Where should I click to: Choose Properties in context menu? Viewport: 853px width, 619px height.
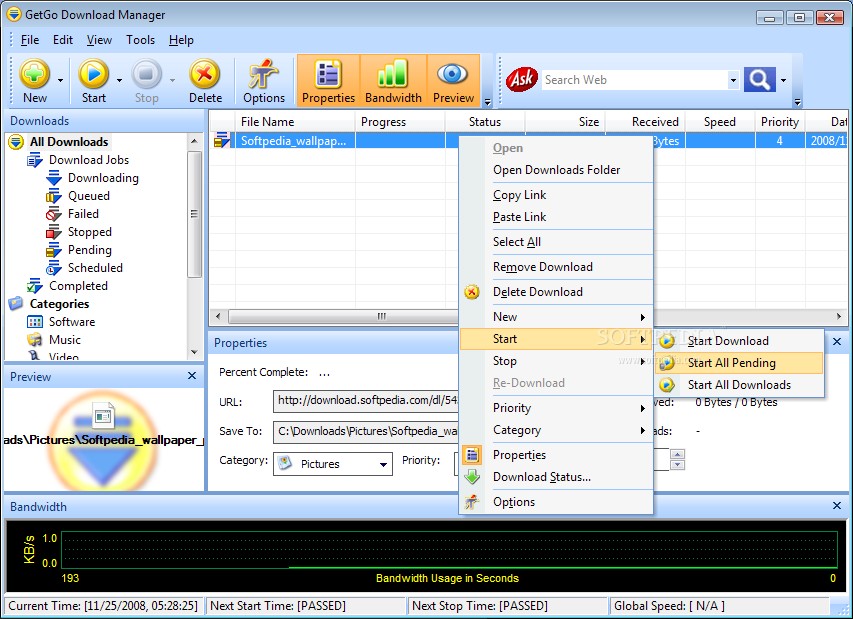[557, 455]
